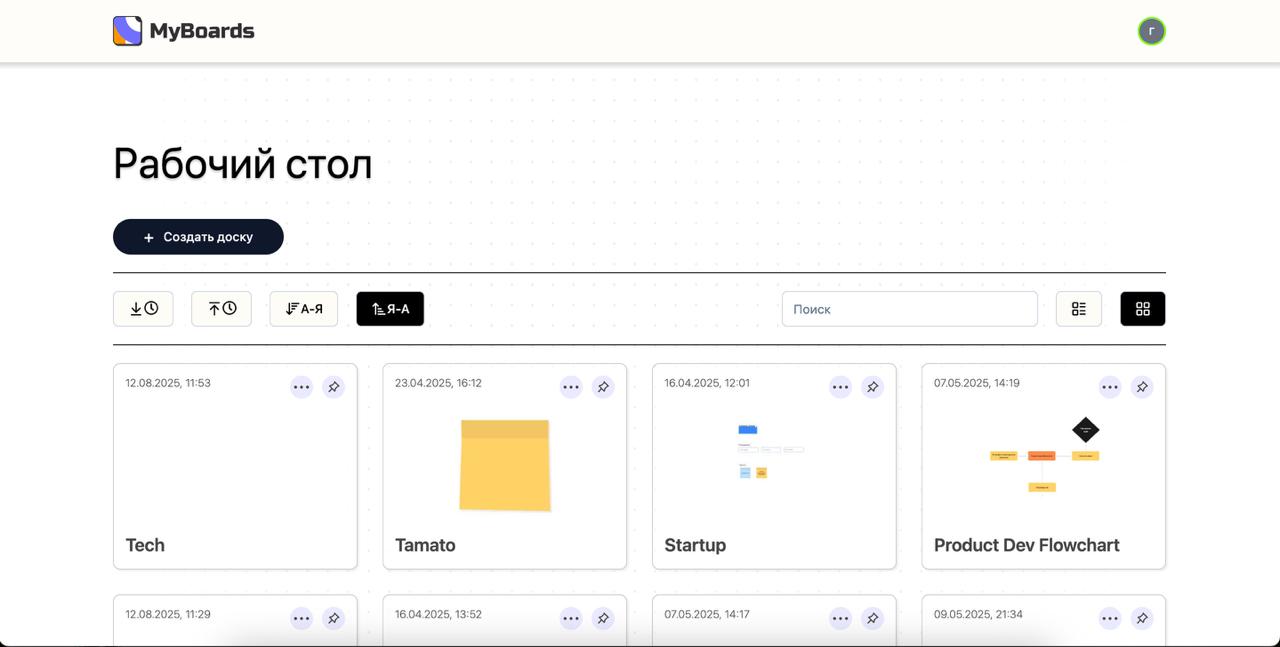Screen dimensions: 1280x647
Task: Click the date 23.04.2025, 16:12
Action: coord(438,383)
